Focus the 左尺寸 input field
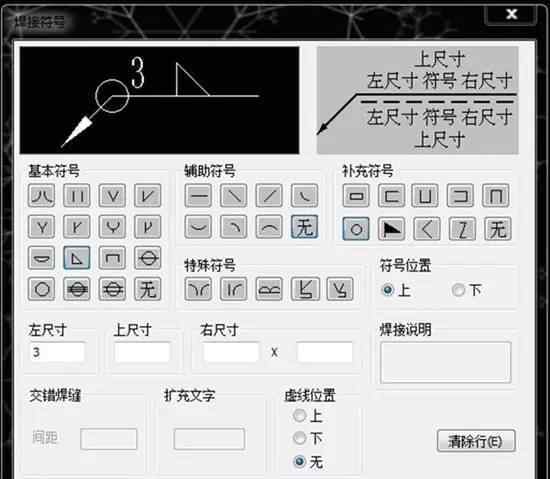 58,352
